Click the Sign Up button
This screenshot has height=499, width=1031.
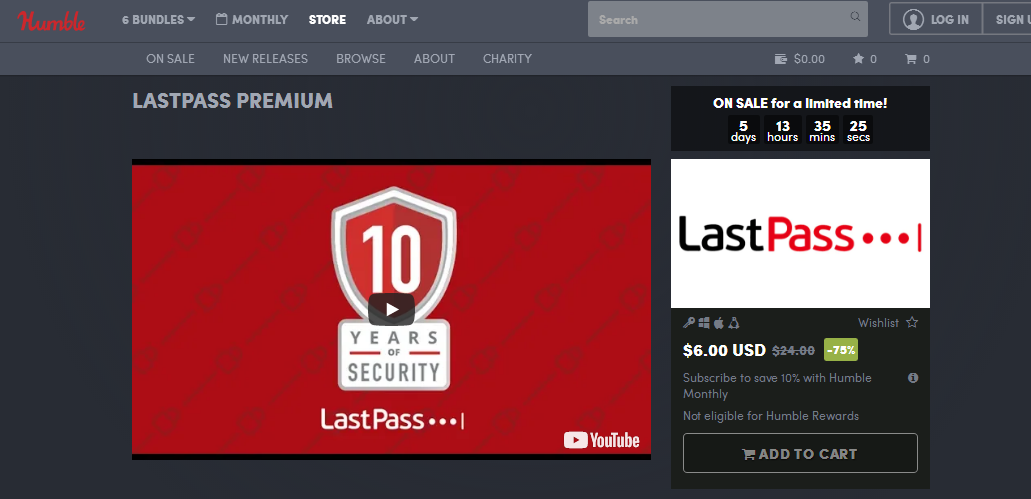(1007, 19)
